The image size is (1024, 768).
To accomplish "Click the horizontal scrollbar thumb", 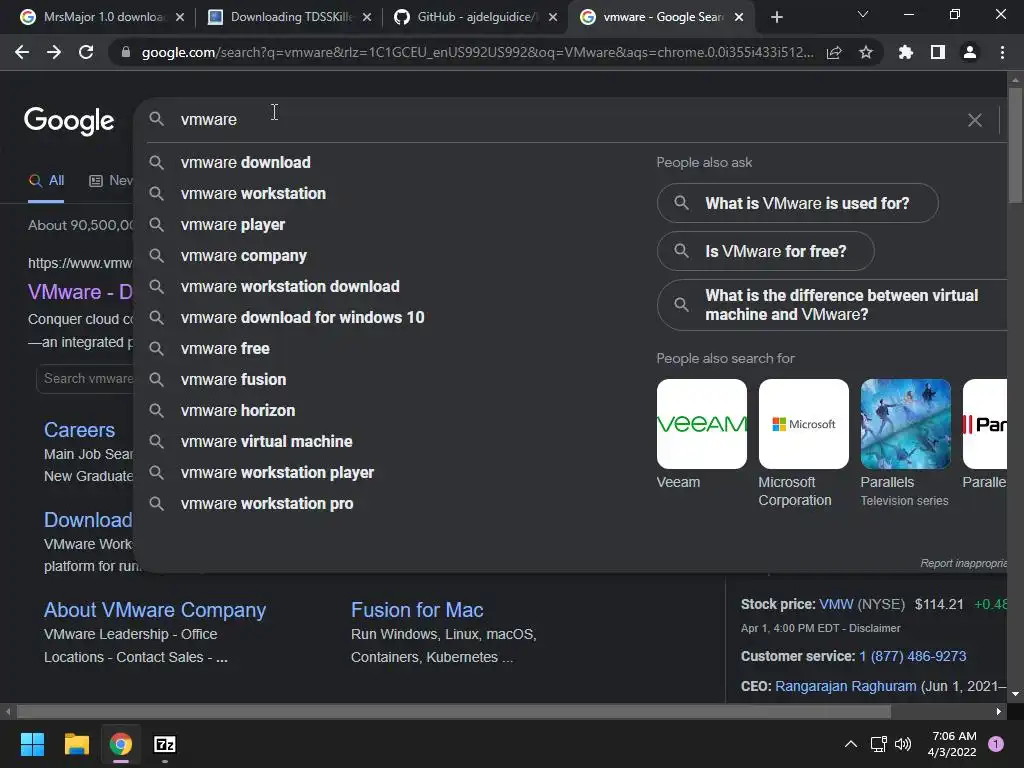I will (454, 711).
